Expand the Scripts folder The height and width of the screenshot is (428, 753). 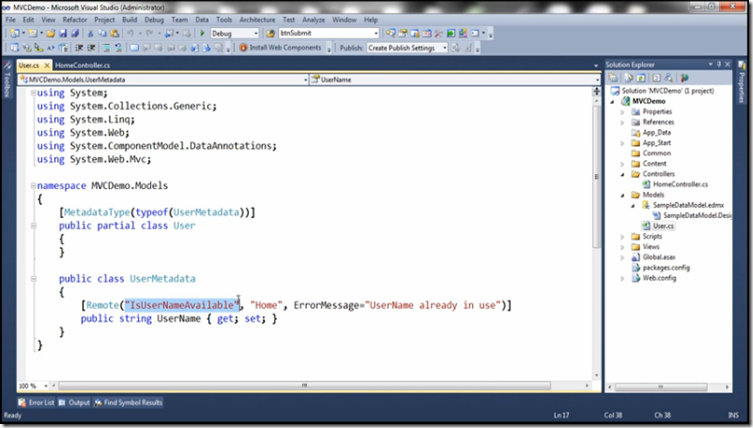pyautogui.click(x=622, y=236)
